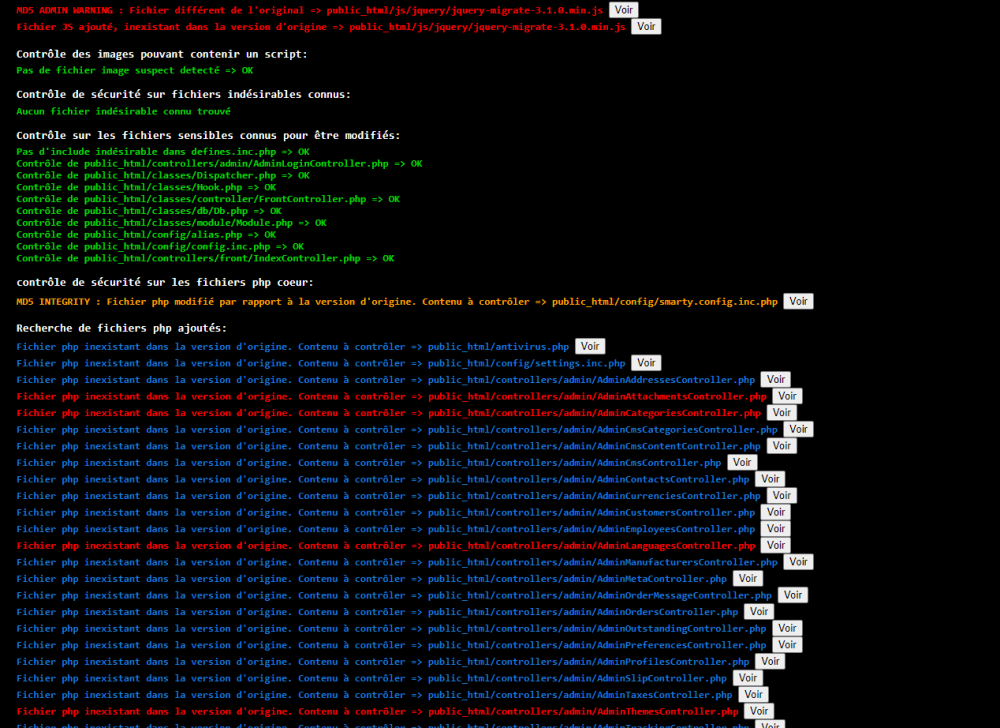This screenshot has height=728, width=1000.
Task: View AdminCategoriesController.php with Voir
Action: click(x=781, y=412)
